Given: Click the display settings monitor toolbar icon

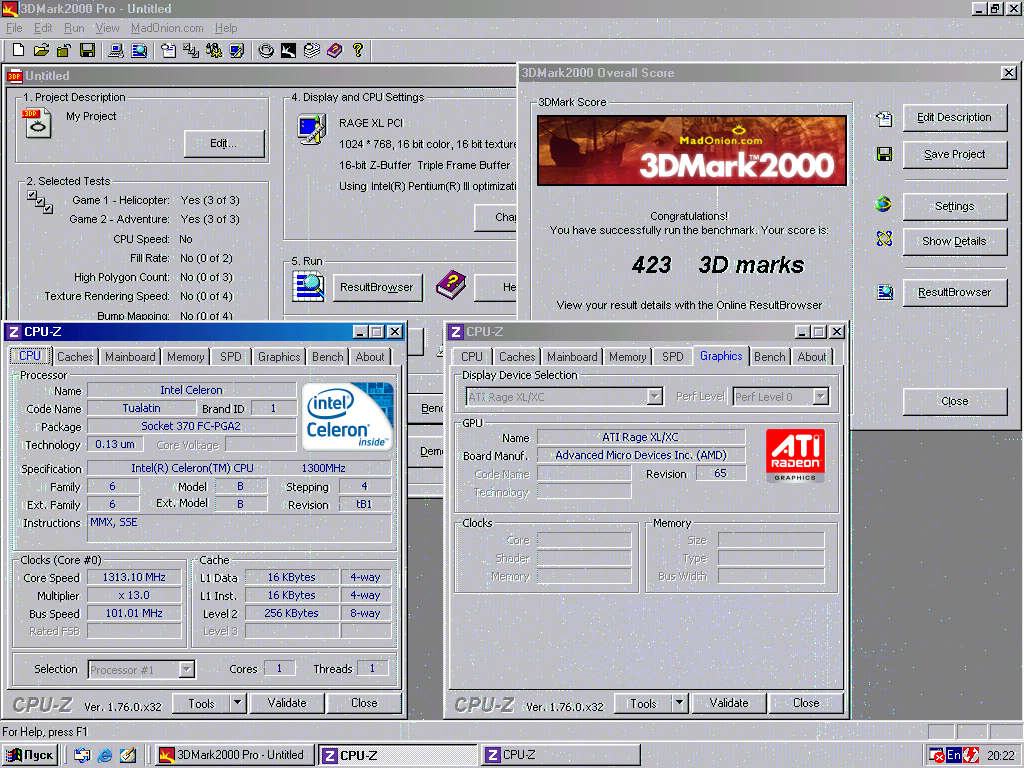Looking at the screenshot, I should coord(236,50).
